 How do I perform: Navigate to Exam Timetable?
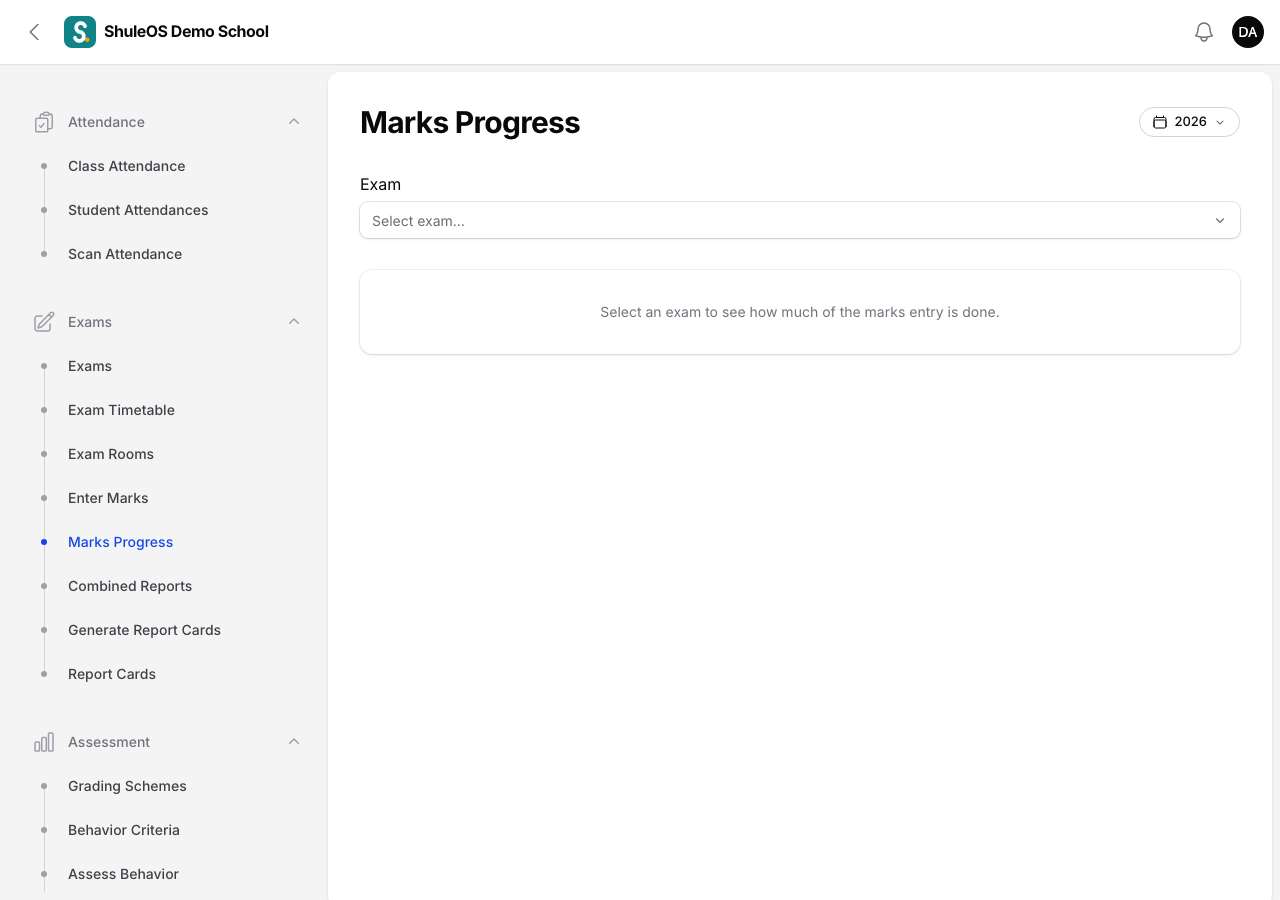coord(121,410)
